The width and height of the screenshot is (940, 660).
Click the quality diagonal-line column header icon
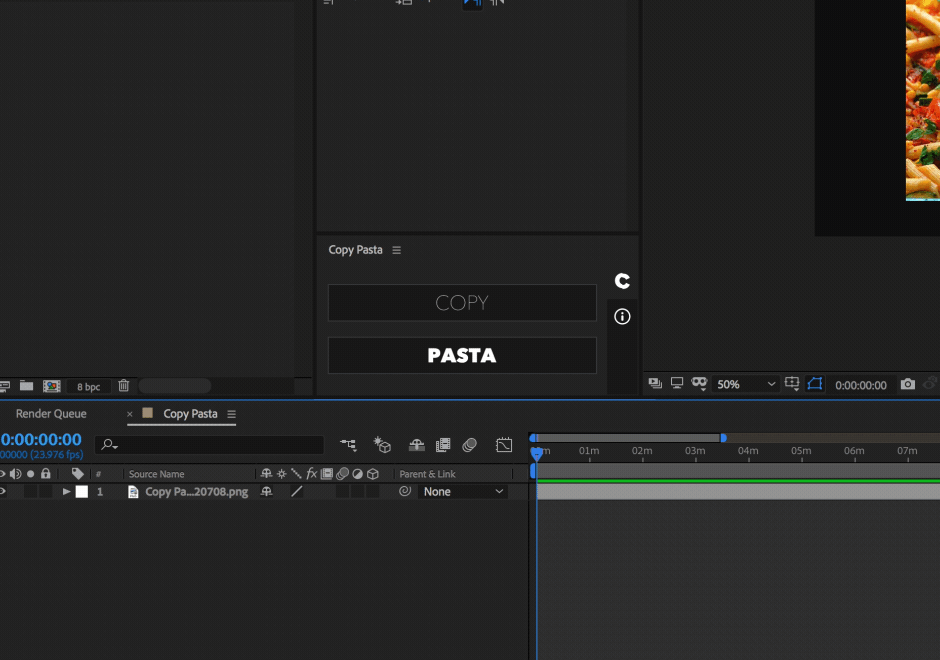pos(296,474)
